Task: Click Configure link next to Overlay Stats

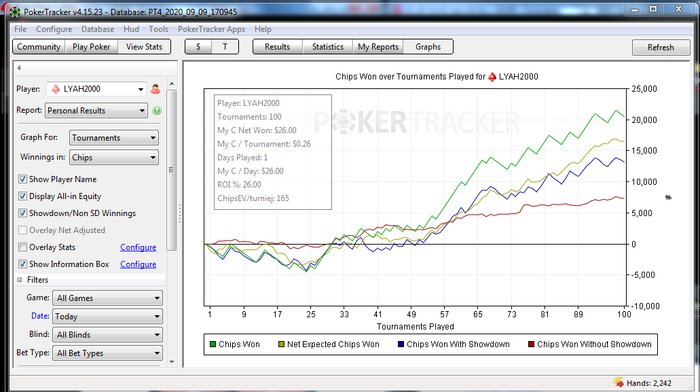Action: (x=138, y=247)
